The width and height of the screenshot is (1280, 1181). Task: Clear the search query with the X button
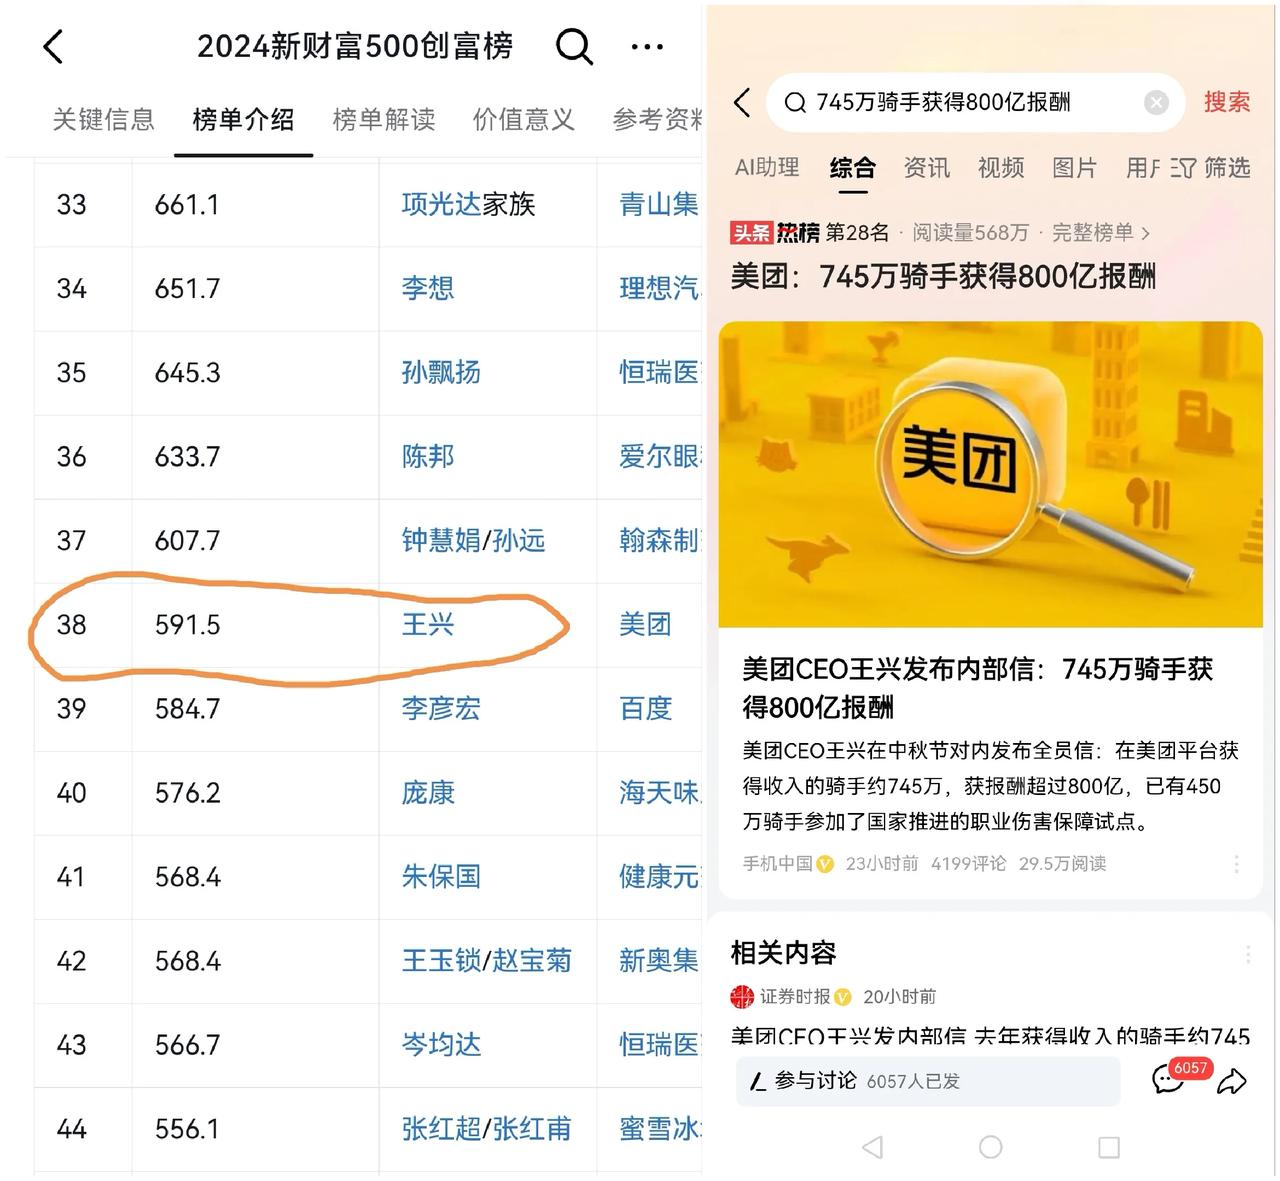coord(1156,102)
